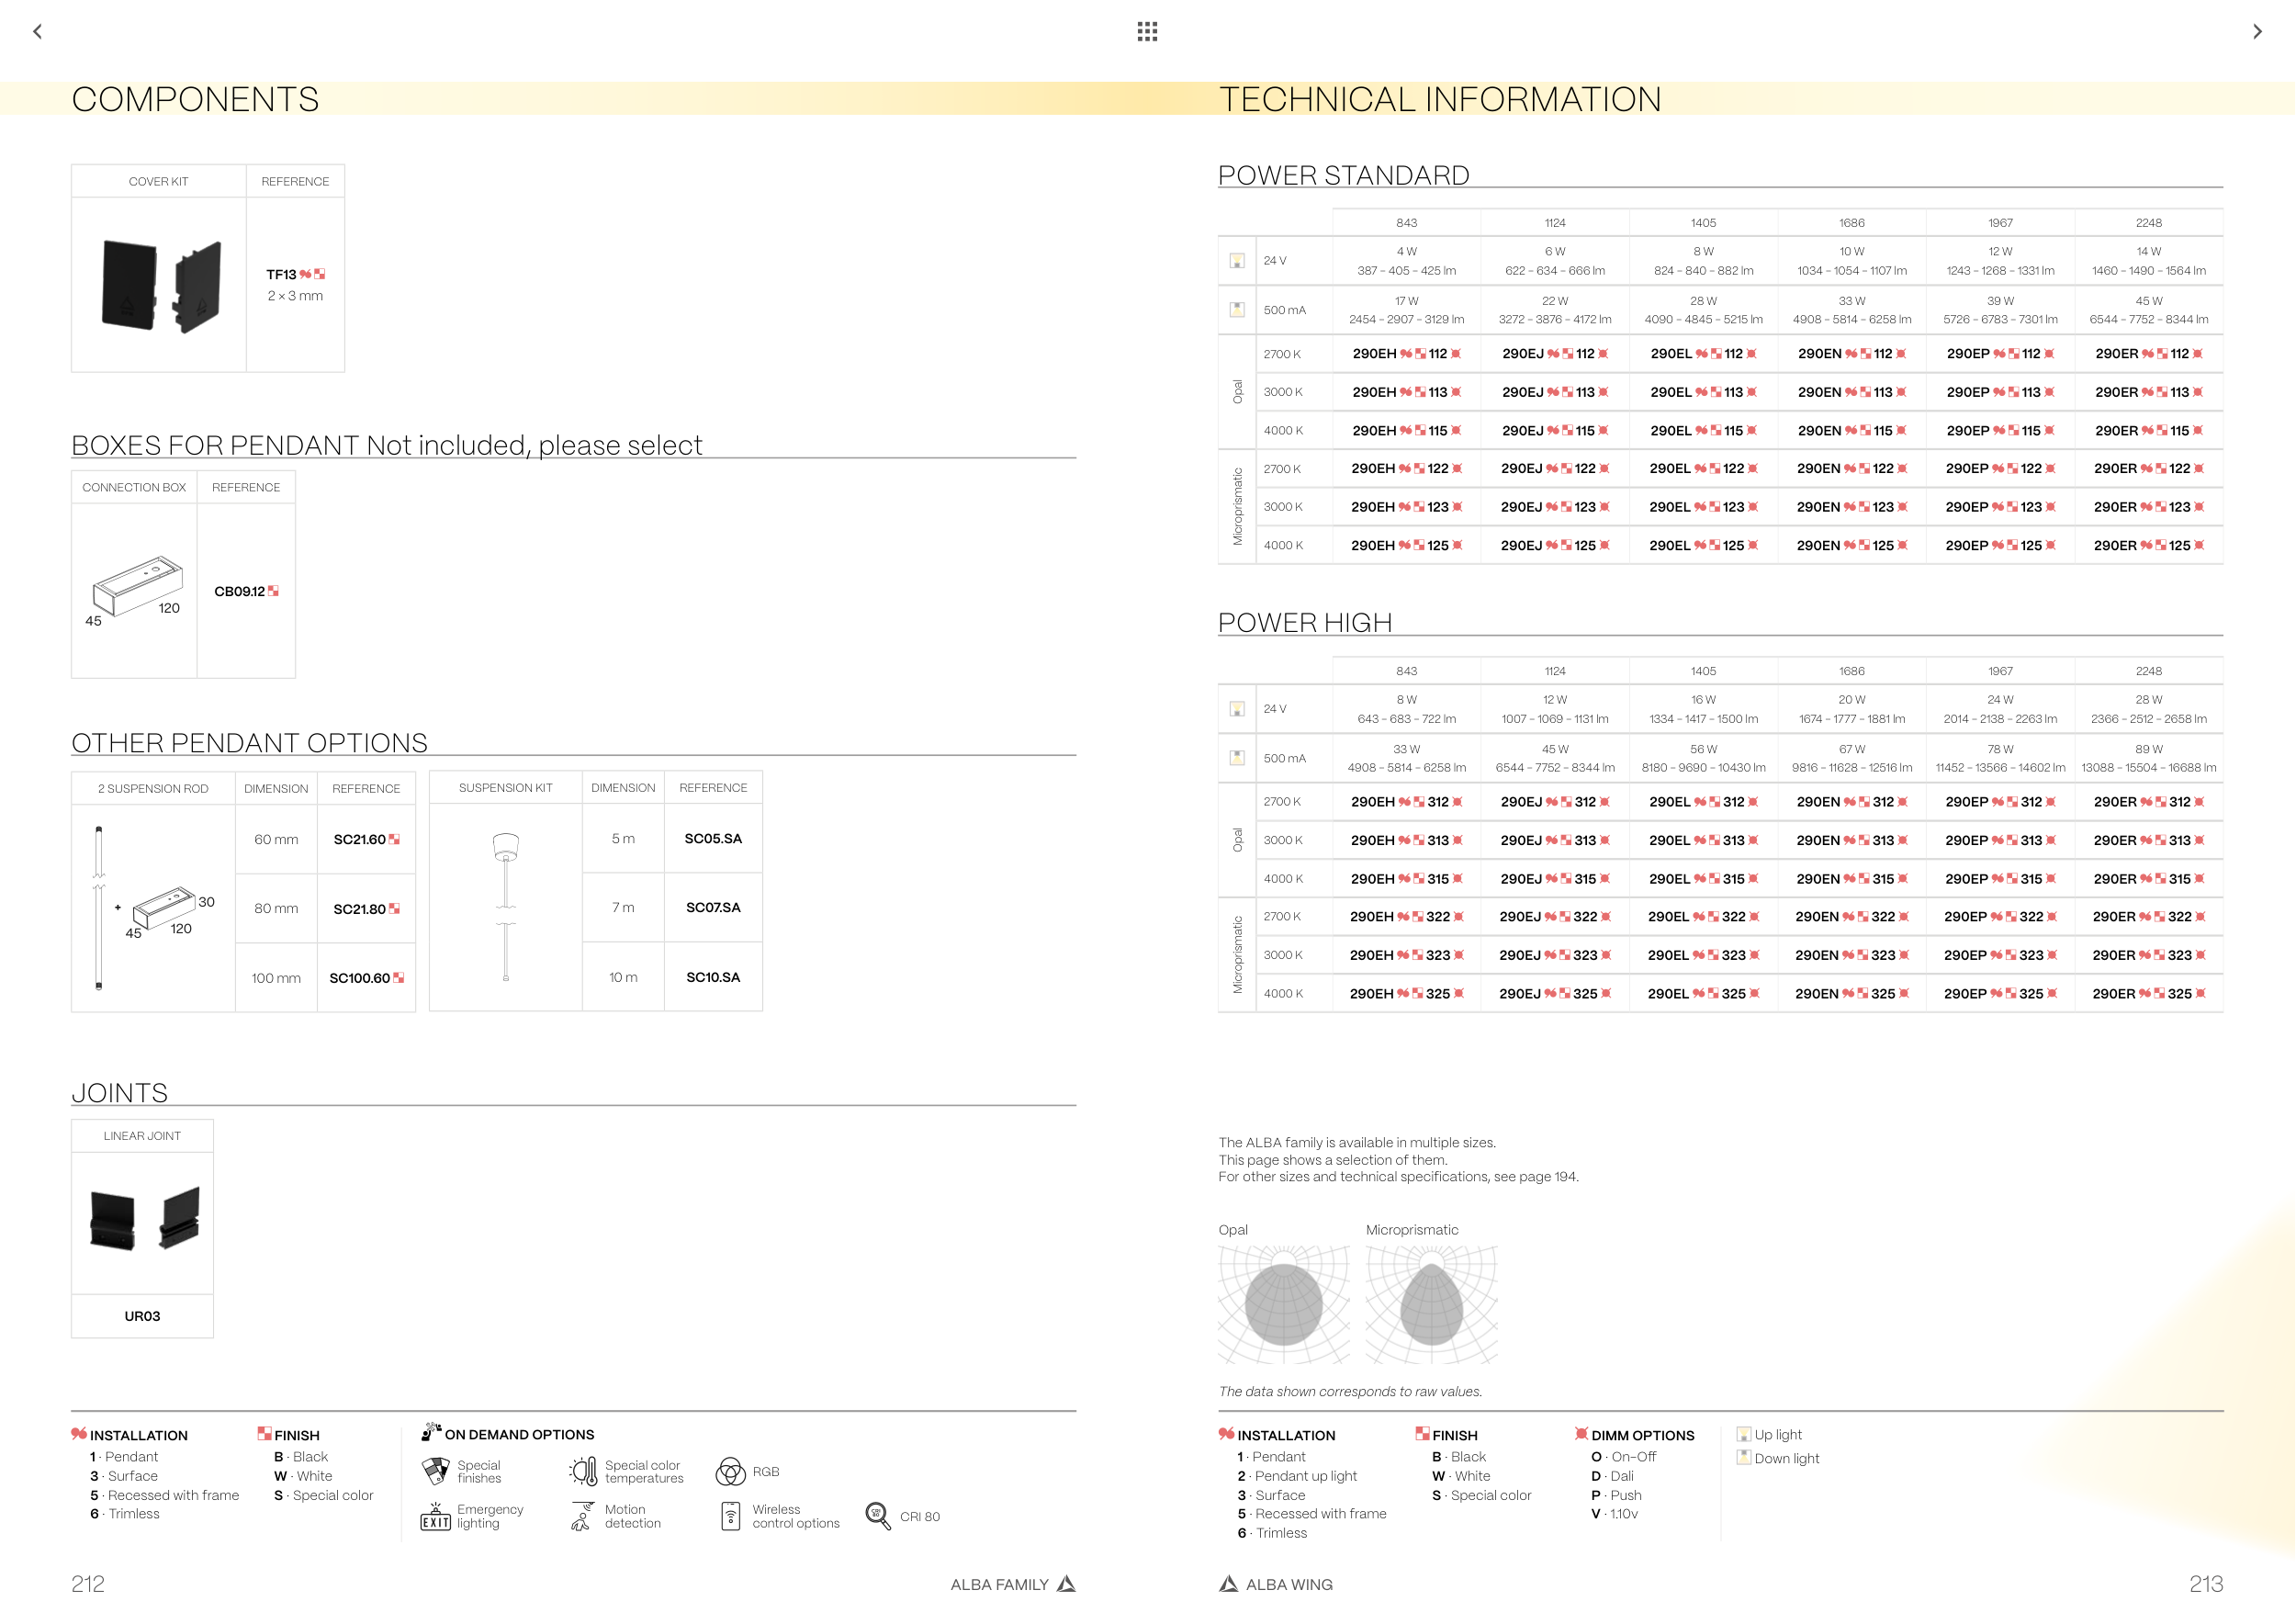The width and height of the screenshot is (2296, 1624).
Task: Click the RGB color circles icon
Action: 730,1472
